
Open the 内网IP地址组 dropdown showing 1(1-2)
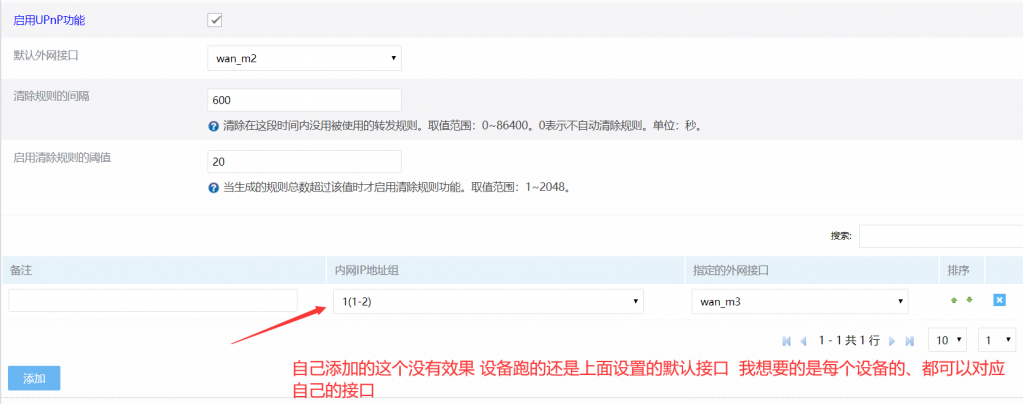coord(487,301)
